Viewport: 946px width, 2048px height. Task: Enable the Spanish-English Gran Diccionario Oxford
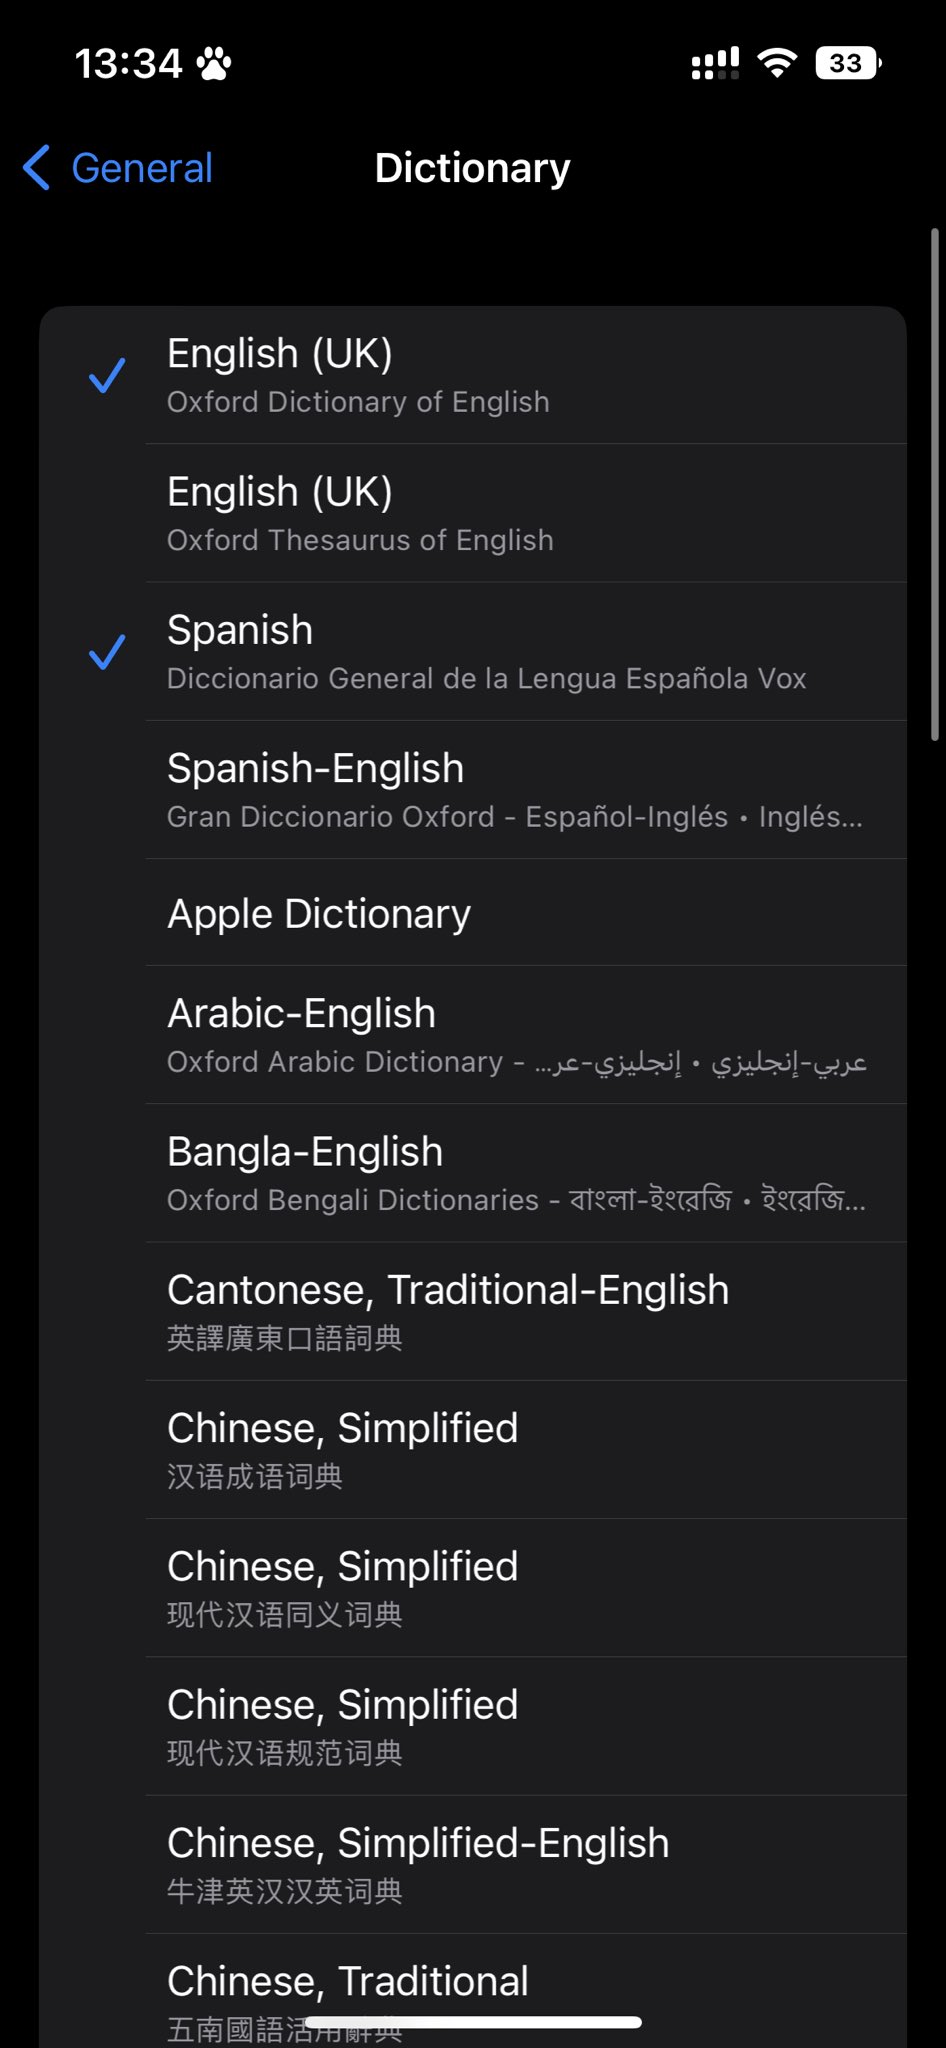[x=525, y=790]
